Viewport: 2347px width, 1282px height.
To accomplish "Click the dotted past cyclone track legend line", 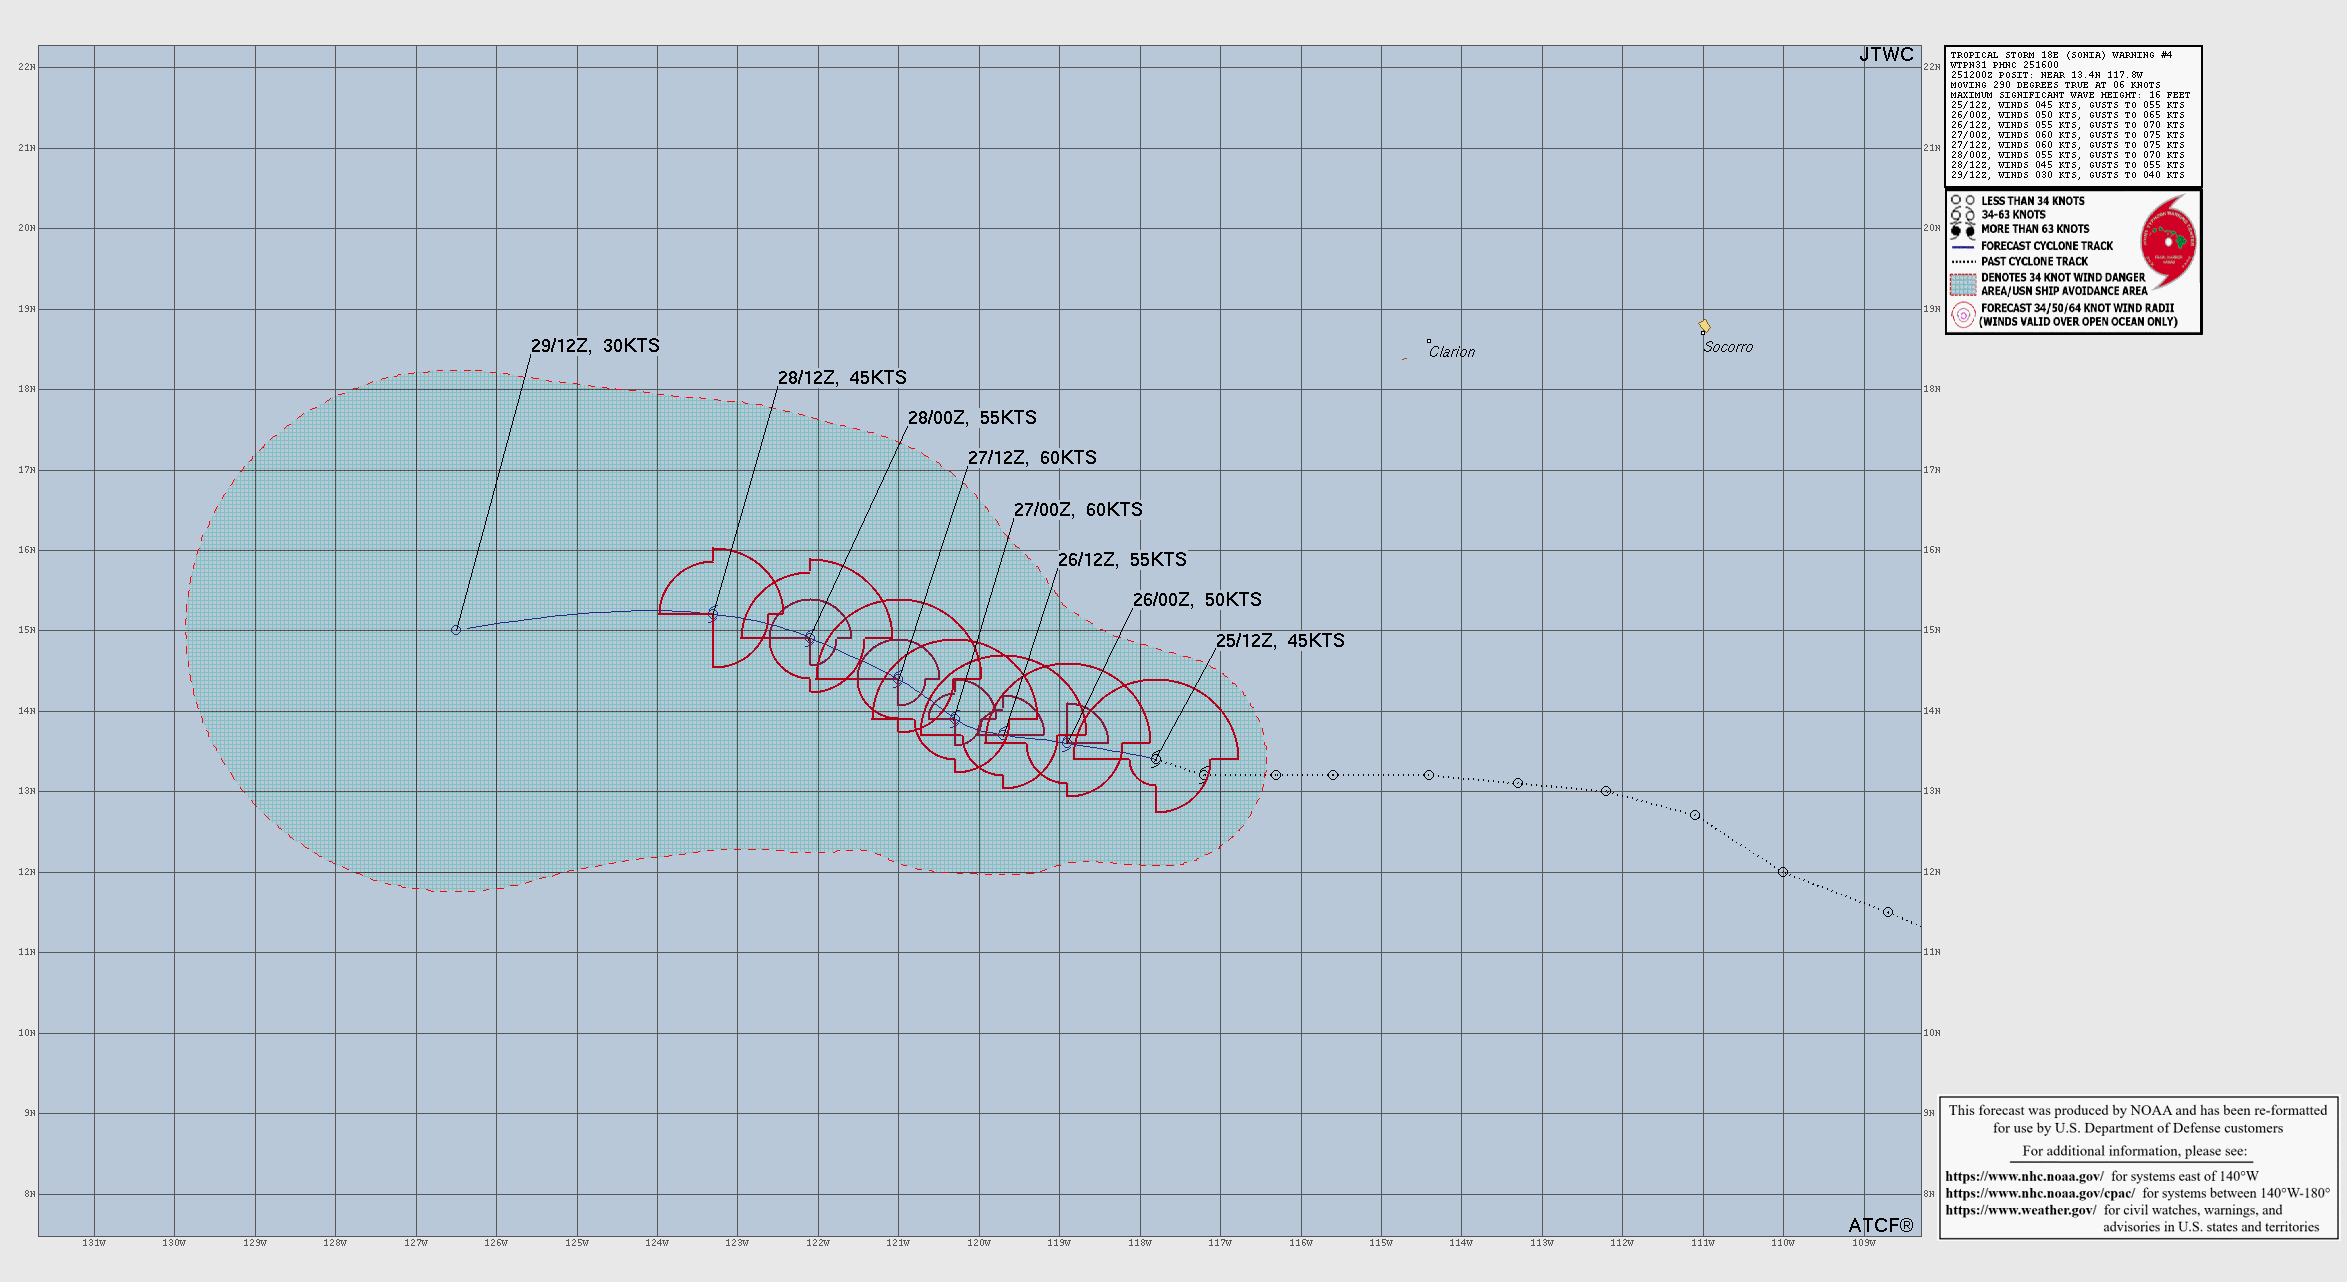I will (1963, 262).
